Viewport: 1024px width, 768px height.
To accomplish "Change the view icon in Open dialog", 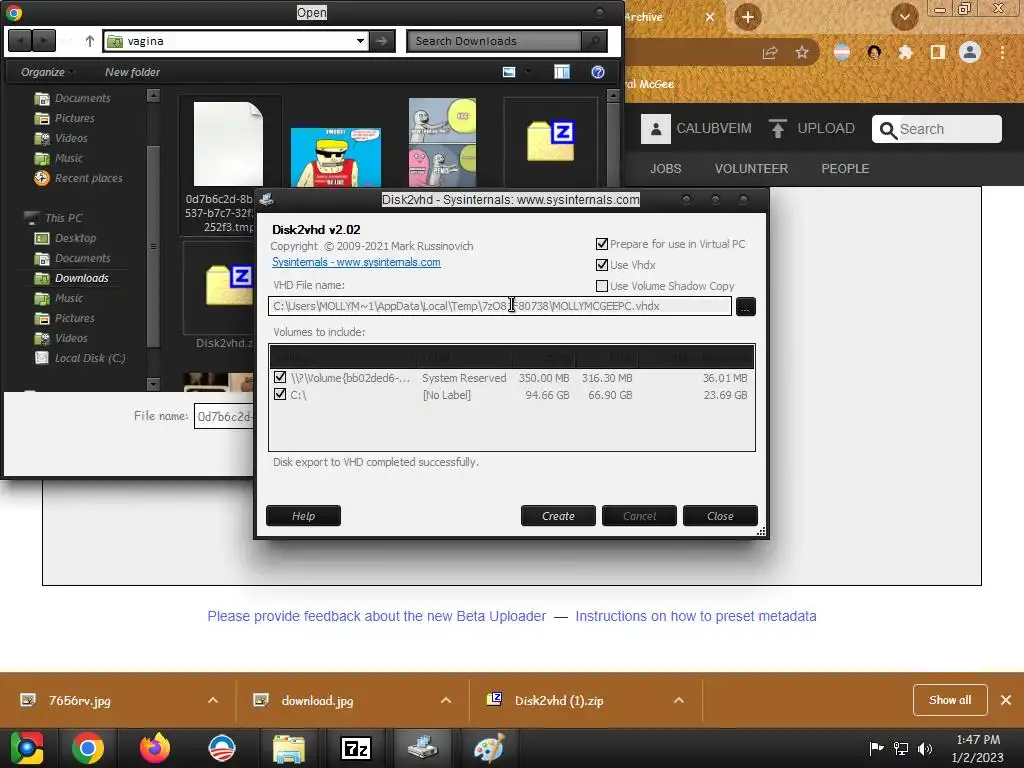I will click(x=509, y=72).
